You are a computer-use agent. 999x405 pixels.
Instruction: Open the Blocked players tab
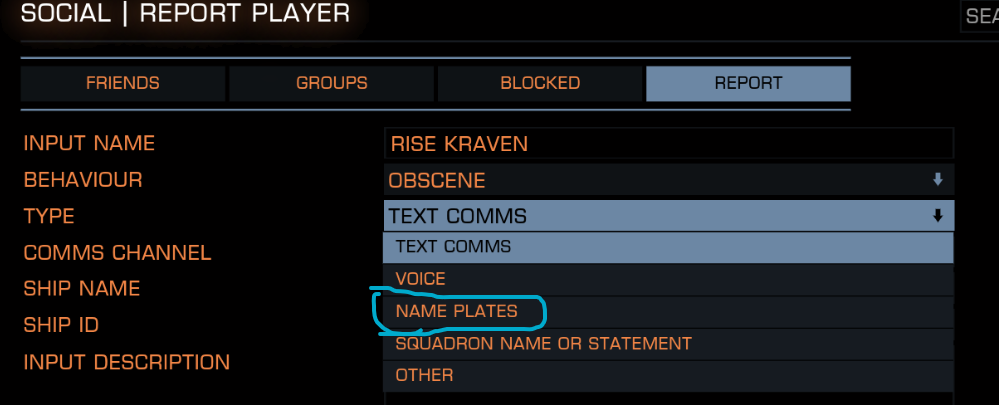tap(540, 83)
